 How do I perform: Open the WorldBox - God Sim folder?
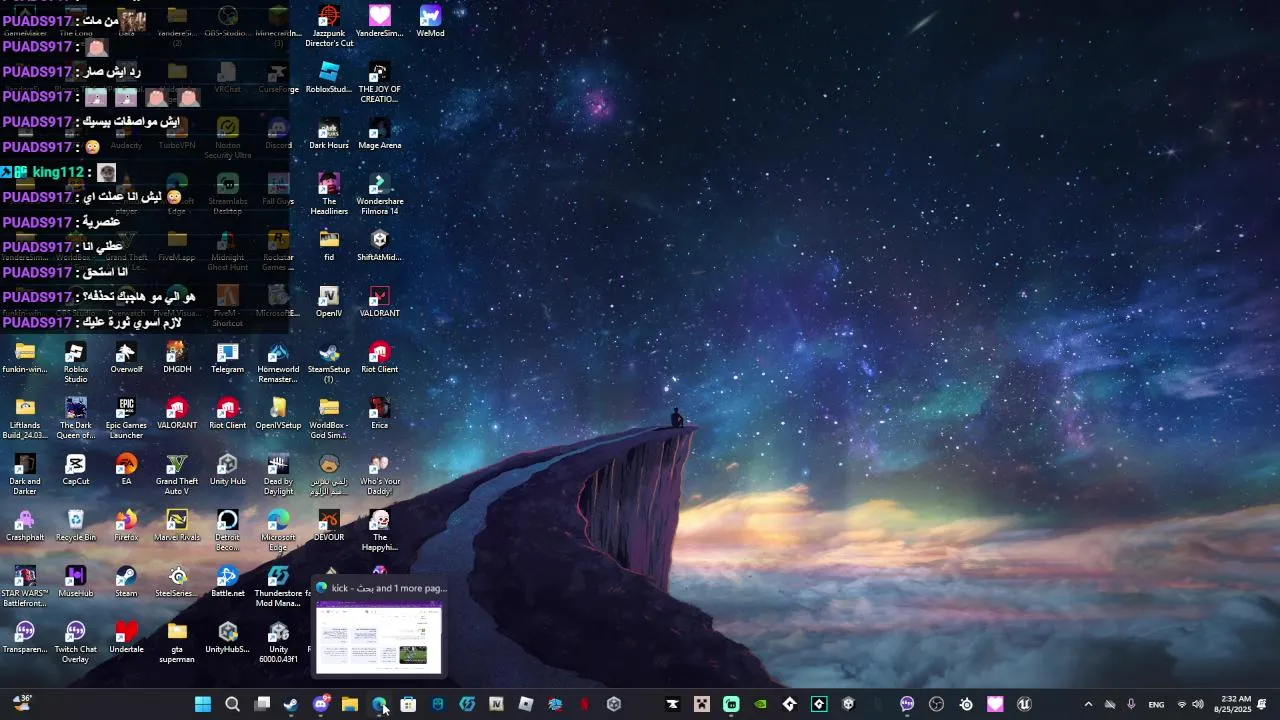point(329,419)
